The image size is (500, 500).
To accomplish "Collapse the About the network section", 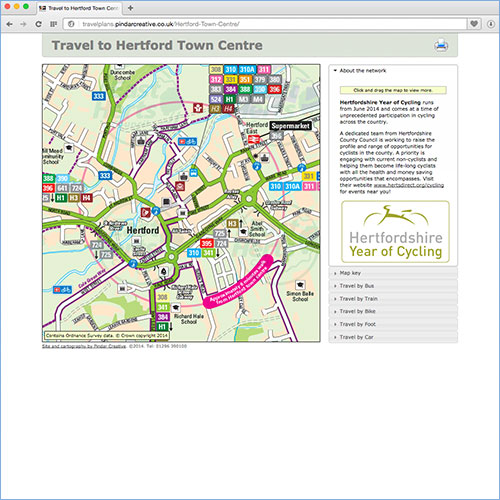I will pos(393,71).
